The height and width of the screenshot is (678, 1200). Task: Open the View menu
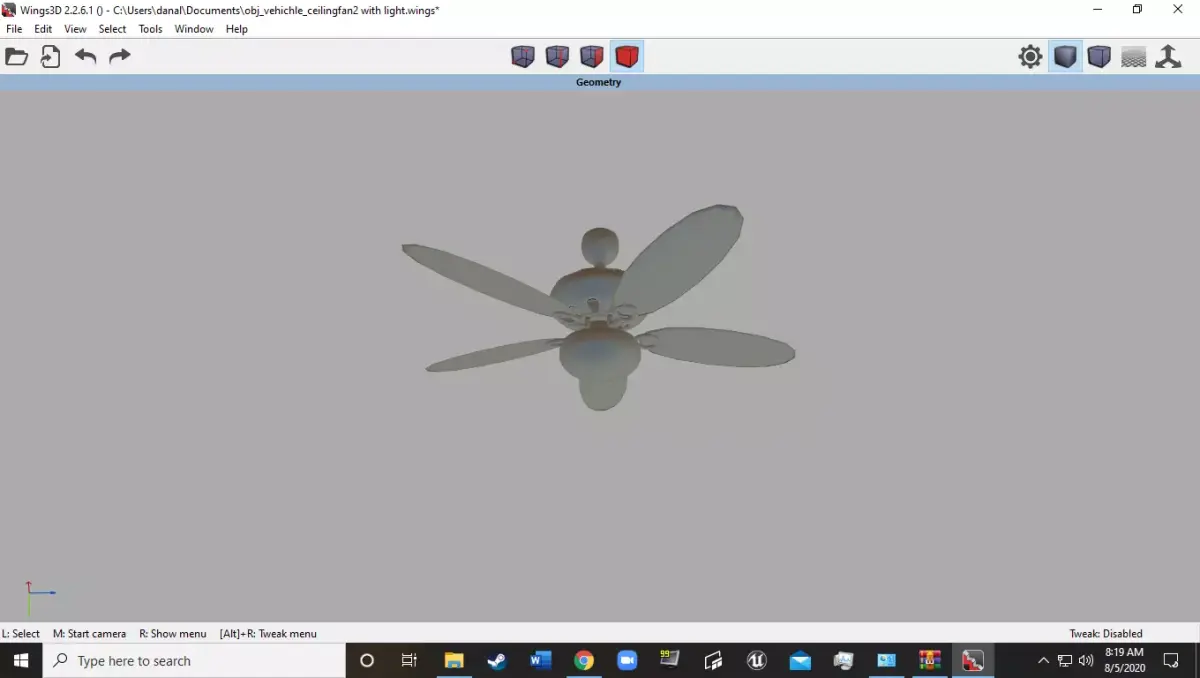click(75, 29)
